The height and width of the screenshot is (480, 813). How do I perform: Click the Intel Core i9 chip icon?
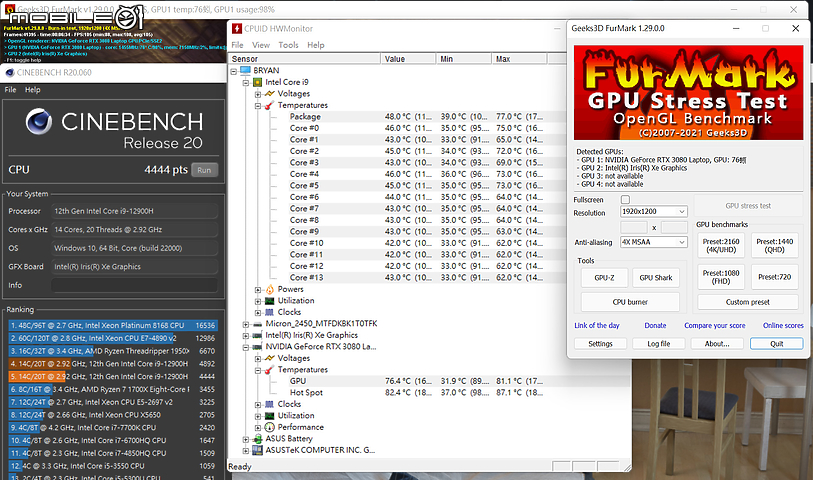click(257, 82)
